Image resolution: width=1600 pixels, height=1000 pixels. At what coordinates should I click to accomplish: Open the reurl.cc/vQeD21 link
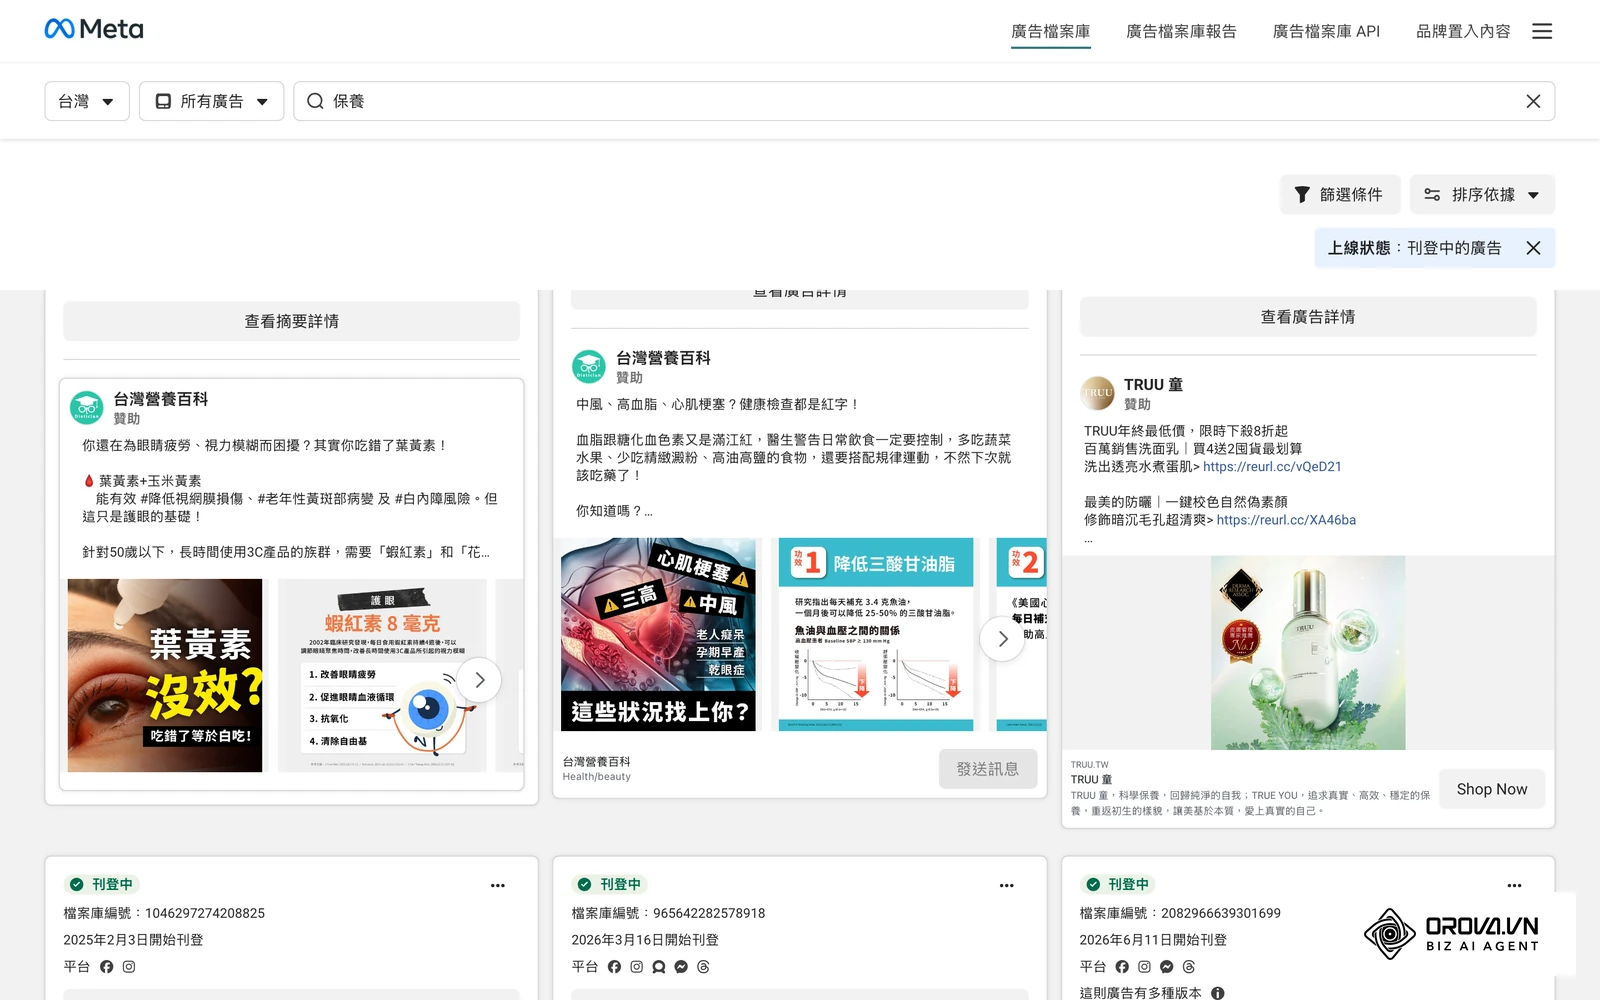(x=1272, y=467)
